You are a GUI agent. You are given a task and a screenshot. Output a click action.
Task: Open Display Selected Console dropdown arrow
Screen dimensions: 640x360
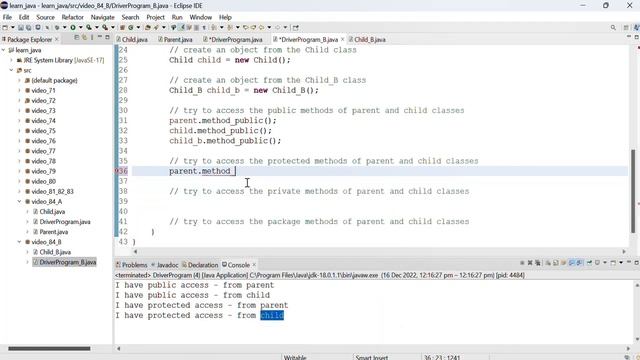tap(605, 263)
